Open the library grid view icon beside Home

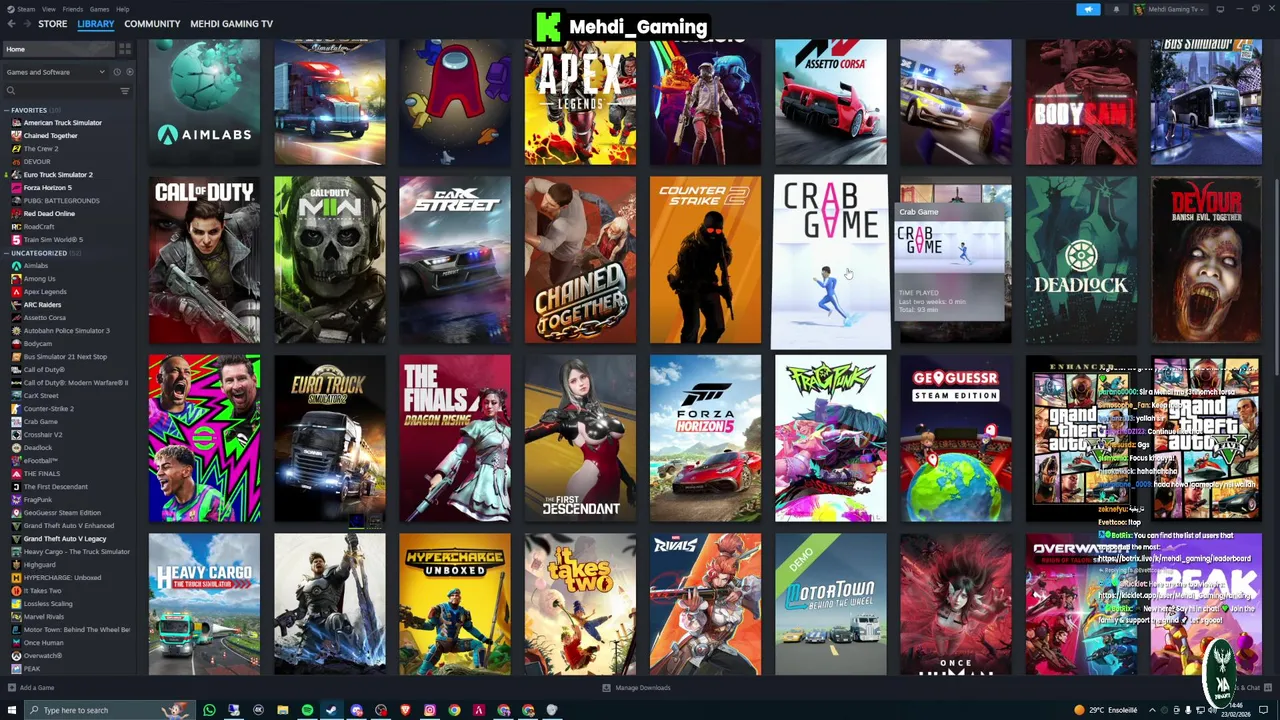[125, 49]
